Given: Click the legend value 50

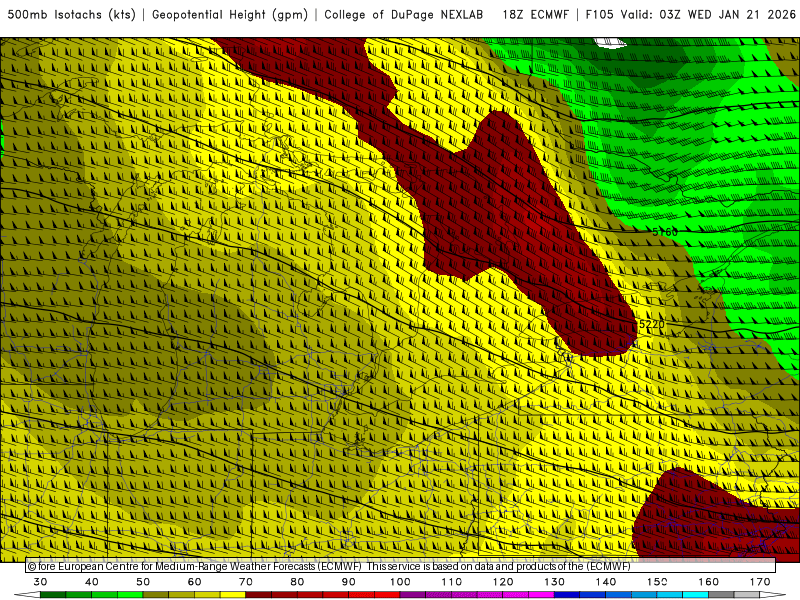Looking at the screenshot, I should [x=143, y=582].
